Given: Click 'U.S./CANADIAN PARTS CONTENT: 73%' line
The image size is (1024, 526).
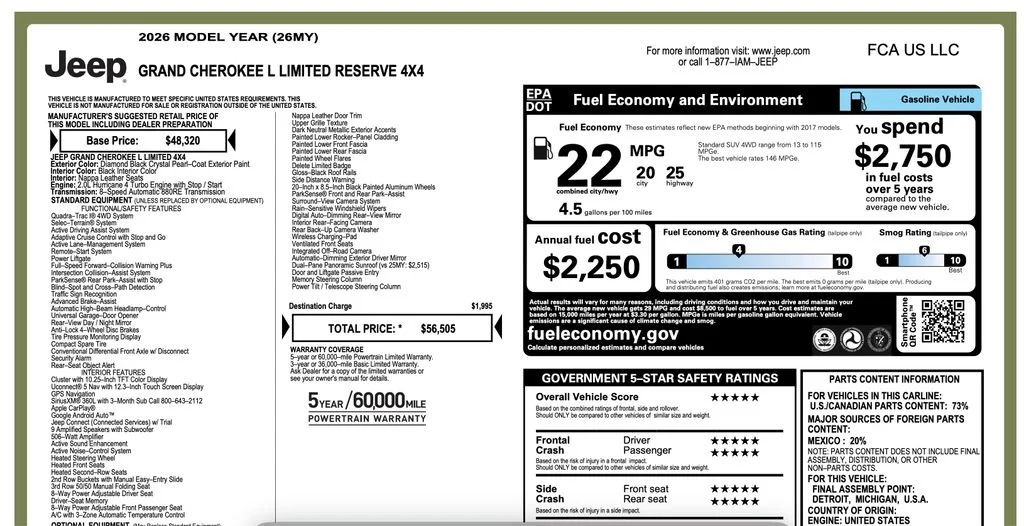Looking at the screenshot, I should click(889, 406).
